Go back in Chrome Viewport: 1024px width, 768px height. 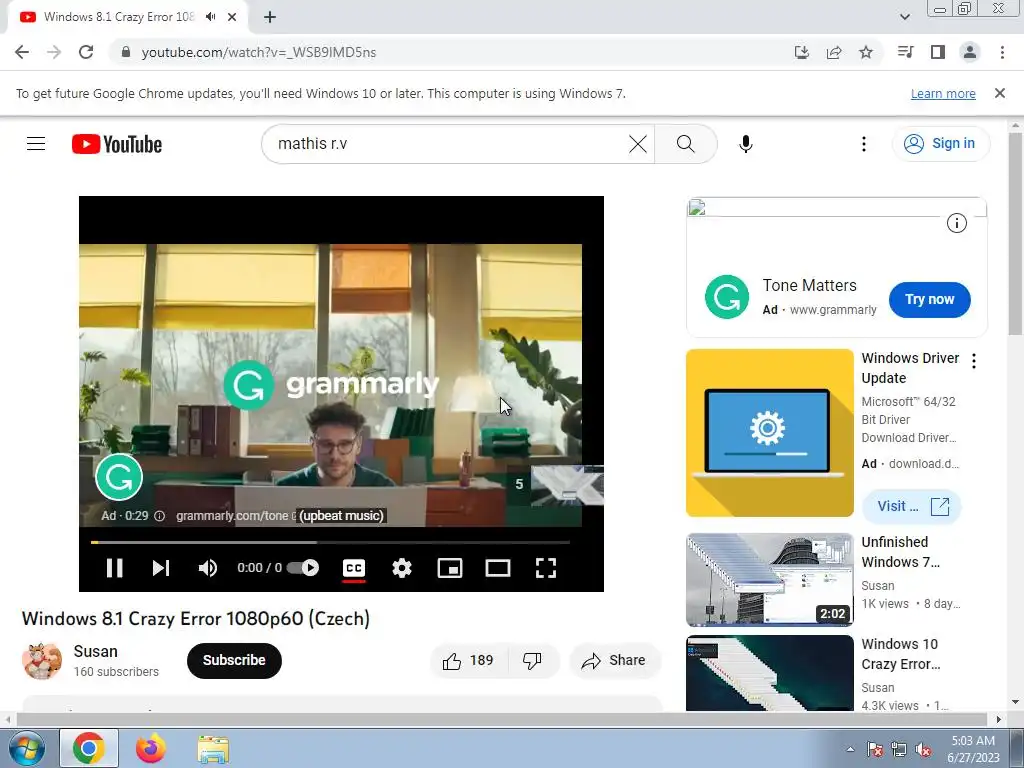(22, 52)
